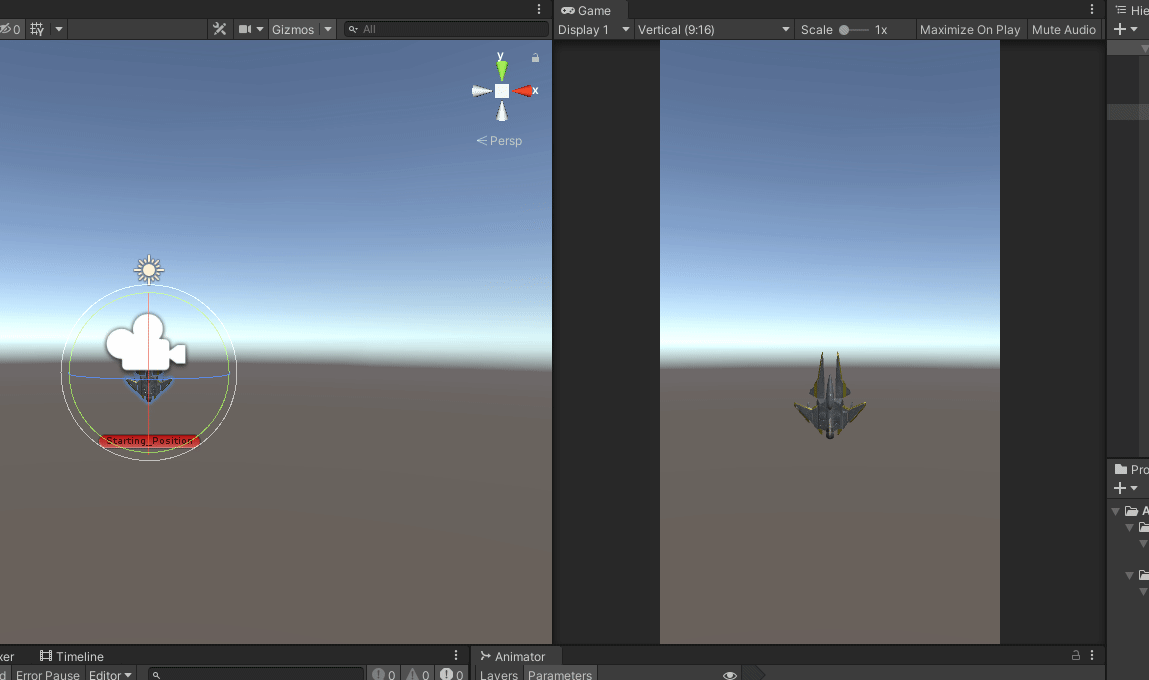The width and height of the screenshot is (1149, 680).
Task: Open the grid settings dropdown arrow
Action: click(x=59, y=29)
